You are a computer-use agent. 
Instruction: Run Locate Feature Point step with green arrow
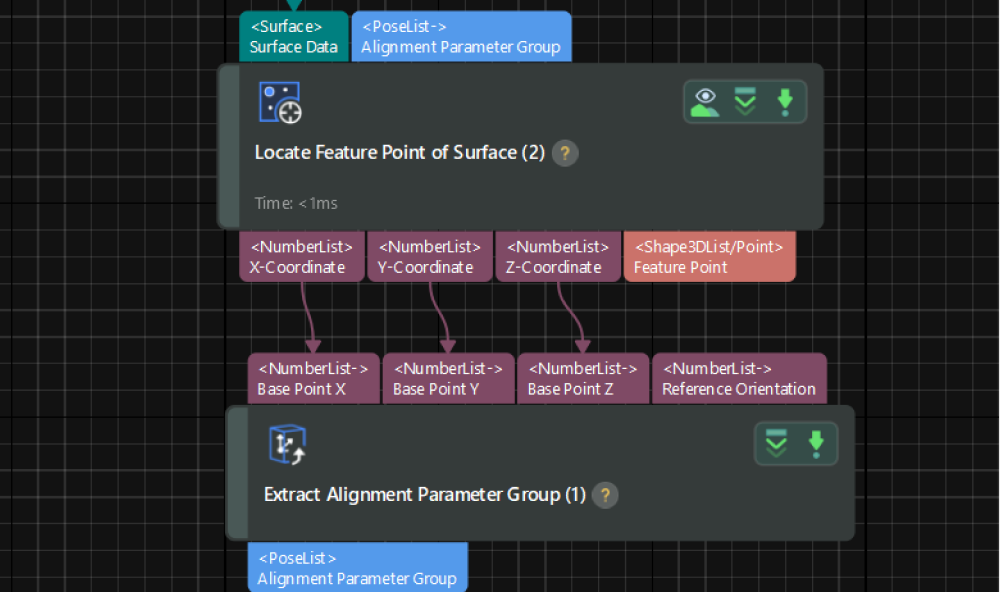[x=785, y=102]
